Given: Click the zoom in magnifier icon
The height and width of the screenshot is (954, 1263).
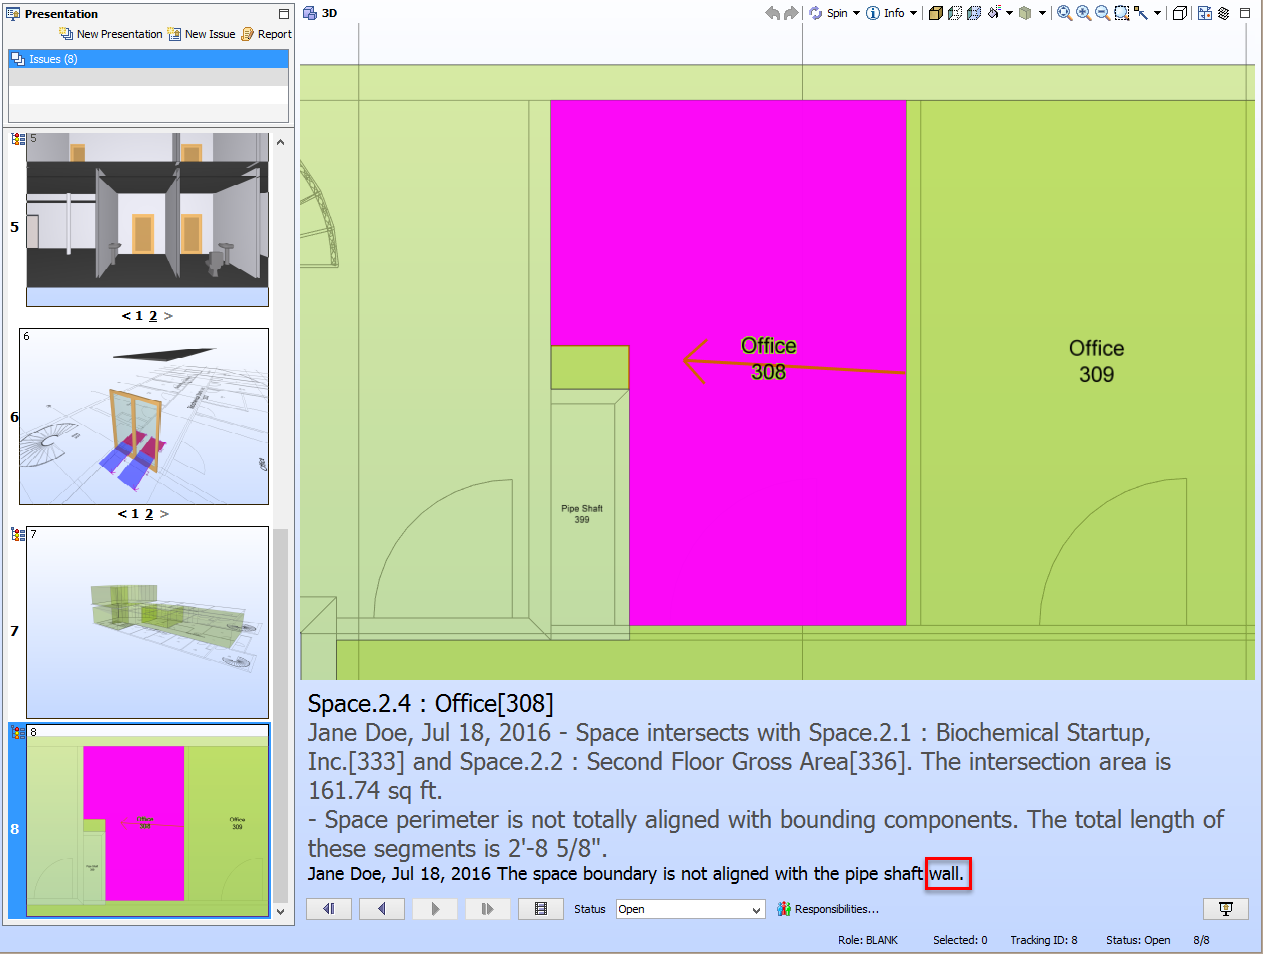Looking at the screenshot, I should pos(1083,13).
